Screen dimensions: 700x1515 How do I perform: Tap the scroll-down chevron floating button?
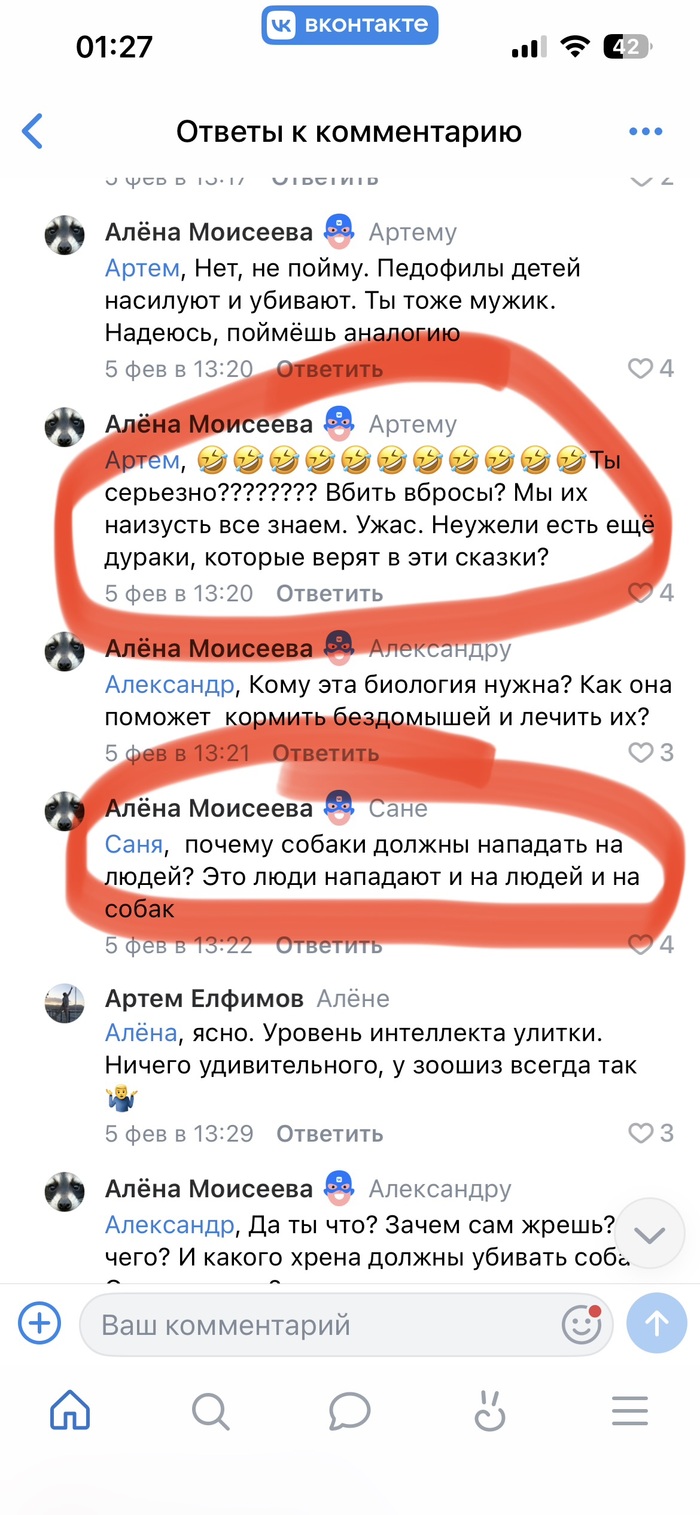click(650, 1234)
